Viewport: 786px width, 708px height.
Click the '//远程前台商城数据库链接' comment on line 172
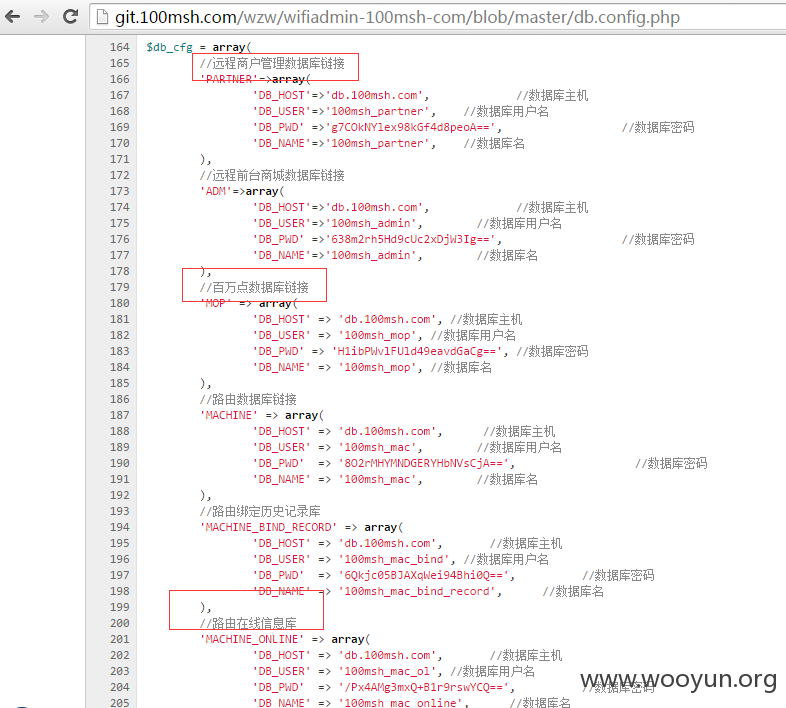pos(272,175)
